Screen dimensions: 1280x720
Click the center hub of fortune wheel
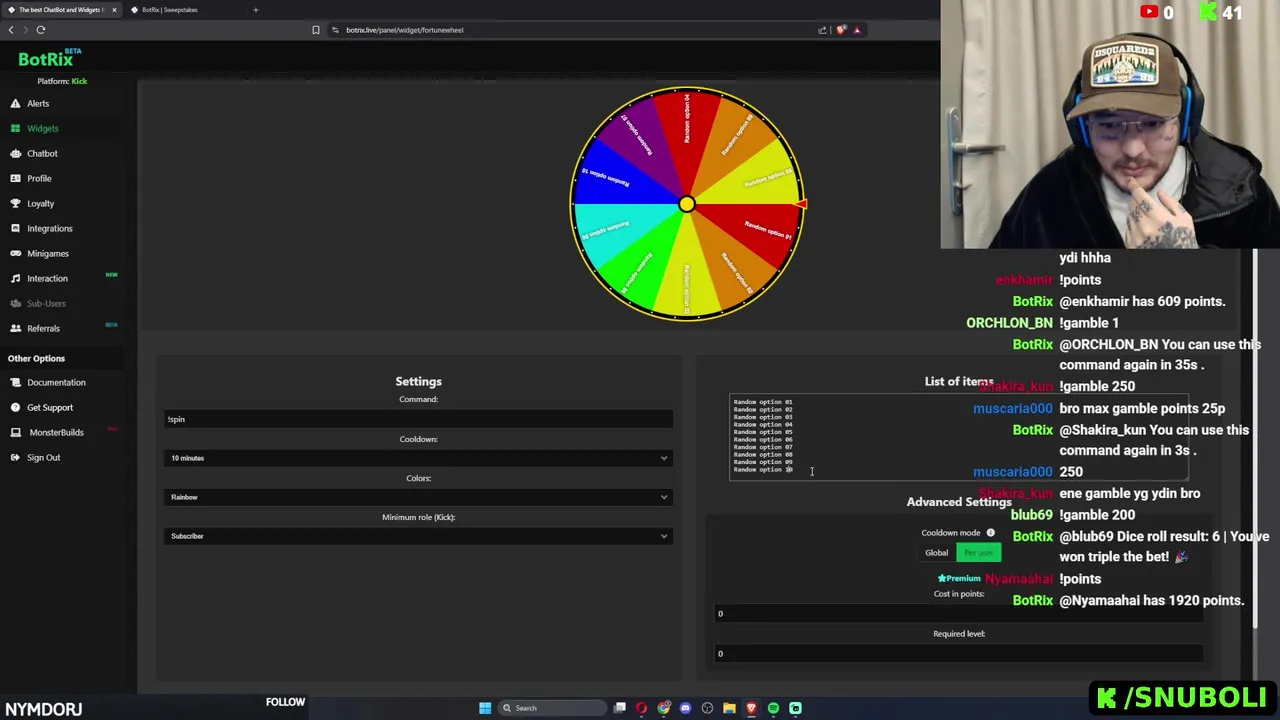pos(686,205)
